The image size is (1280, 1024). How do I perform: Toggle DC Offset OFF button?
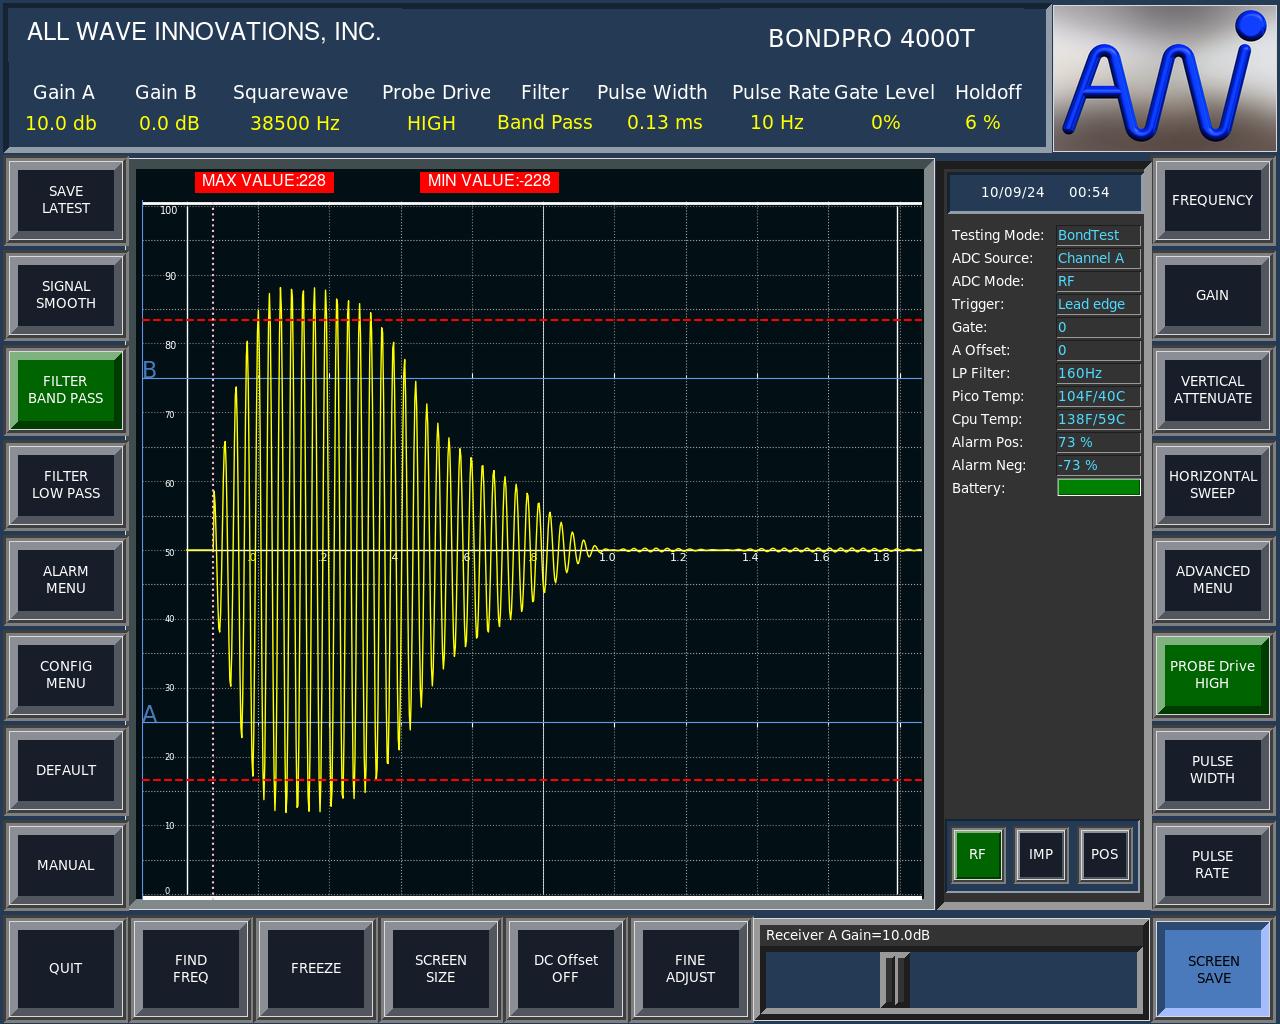566,968
